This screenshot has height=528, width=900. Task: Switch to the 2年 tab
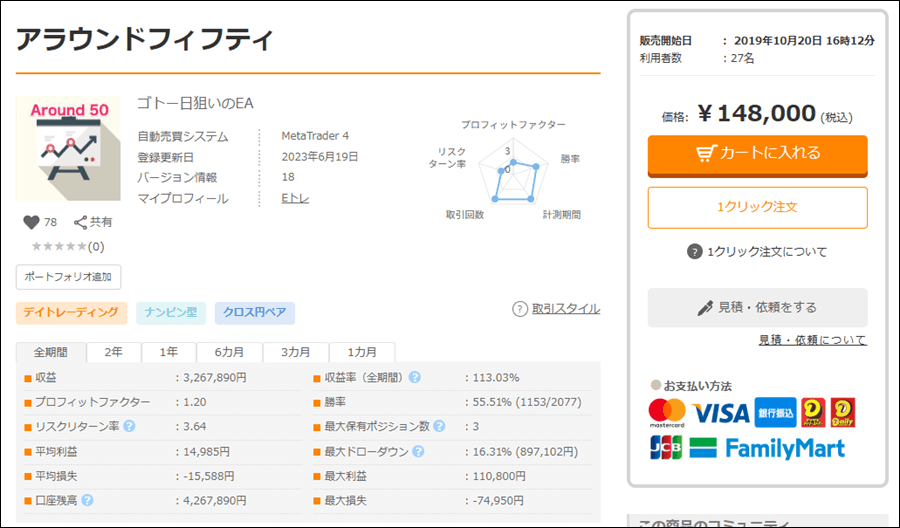[114, 353]
